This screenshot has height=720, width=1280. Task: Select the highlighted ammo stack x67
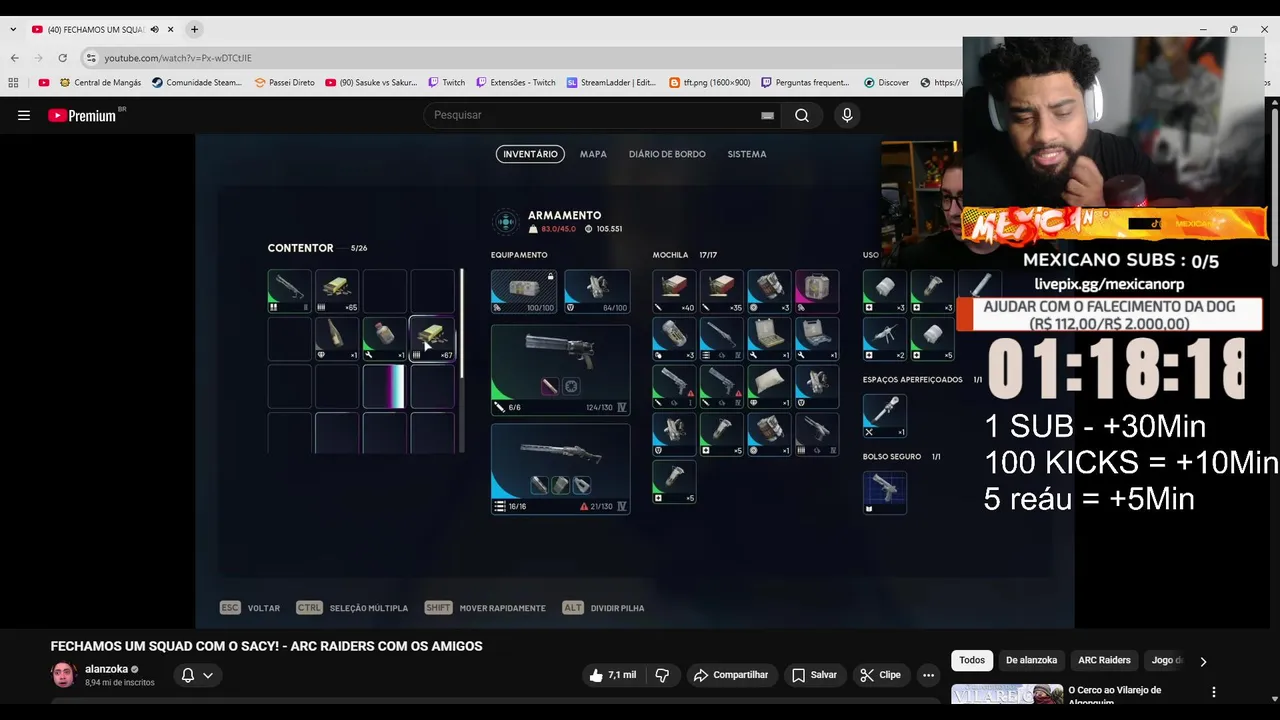click(x=432, y=339)
